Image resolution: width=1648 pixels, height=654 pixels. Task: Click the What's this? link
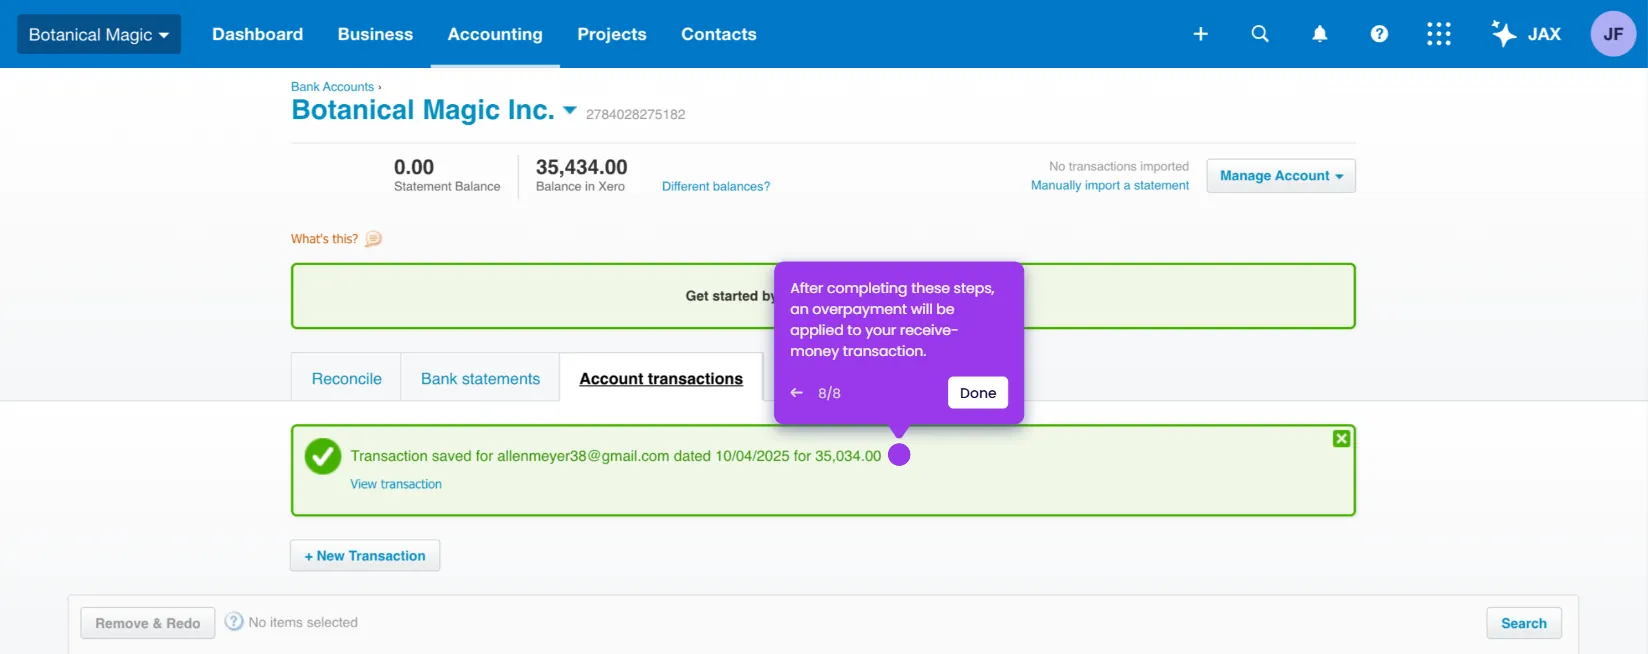coord(324,239)
